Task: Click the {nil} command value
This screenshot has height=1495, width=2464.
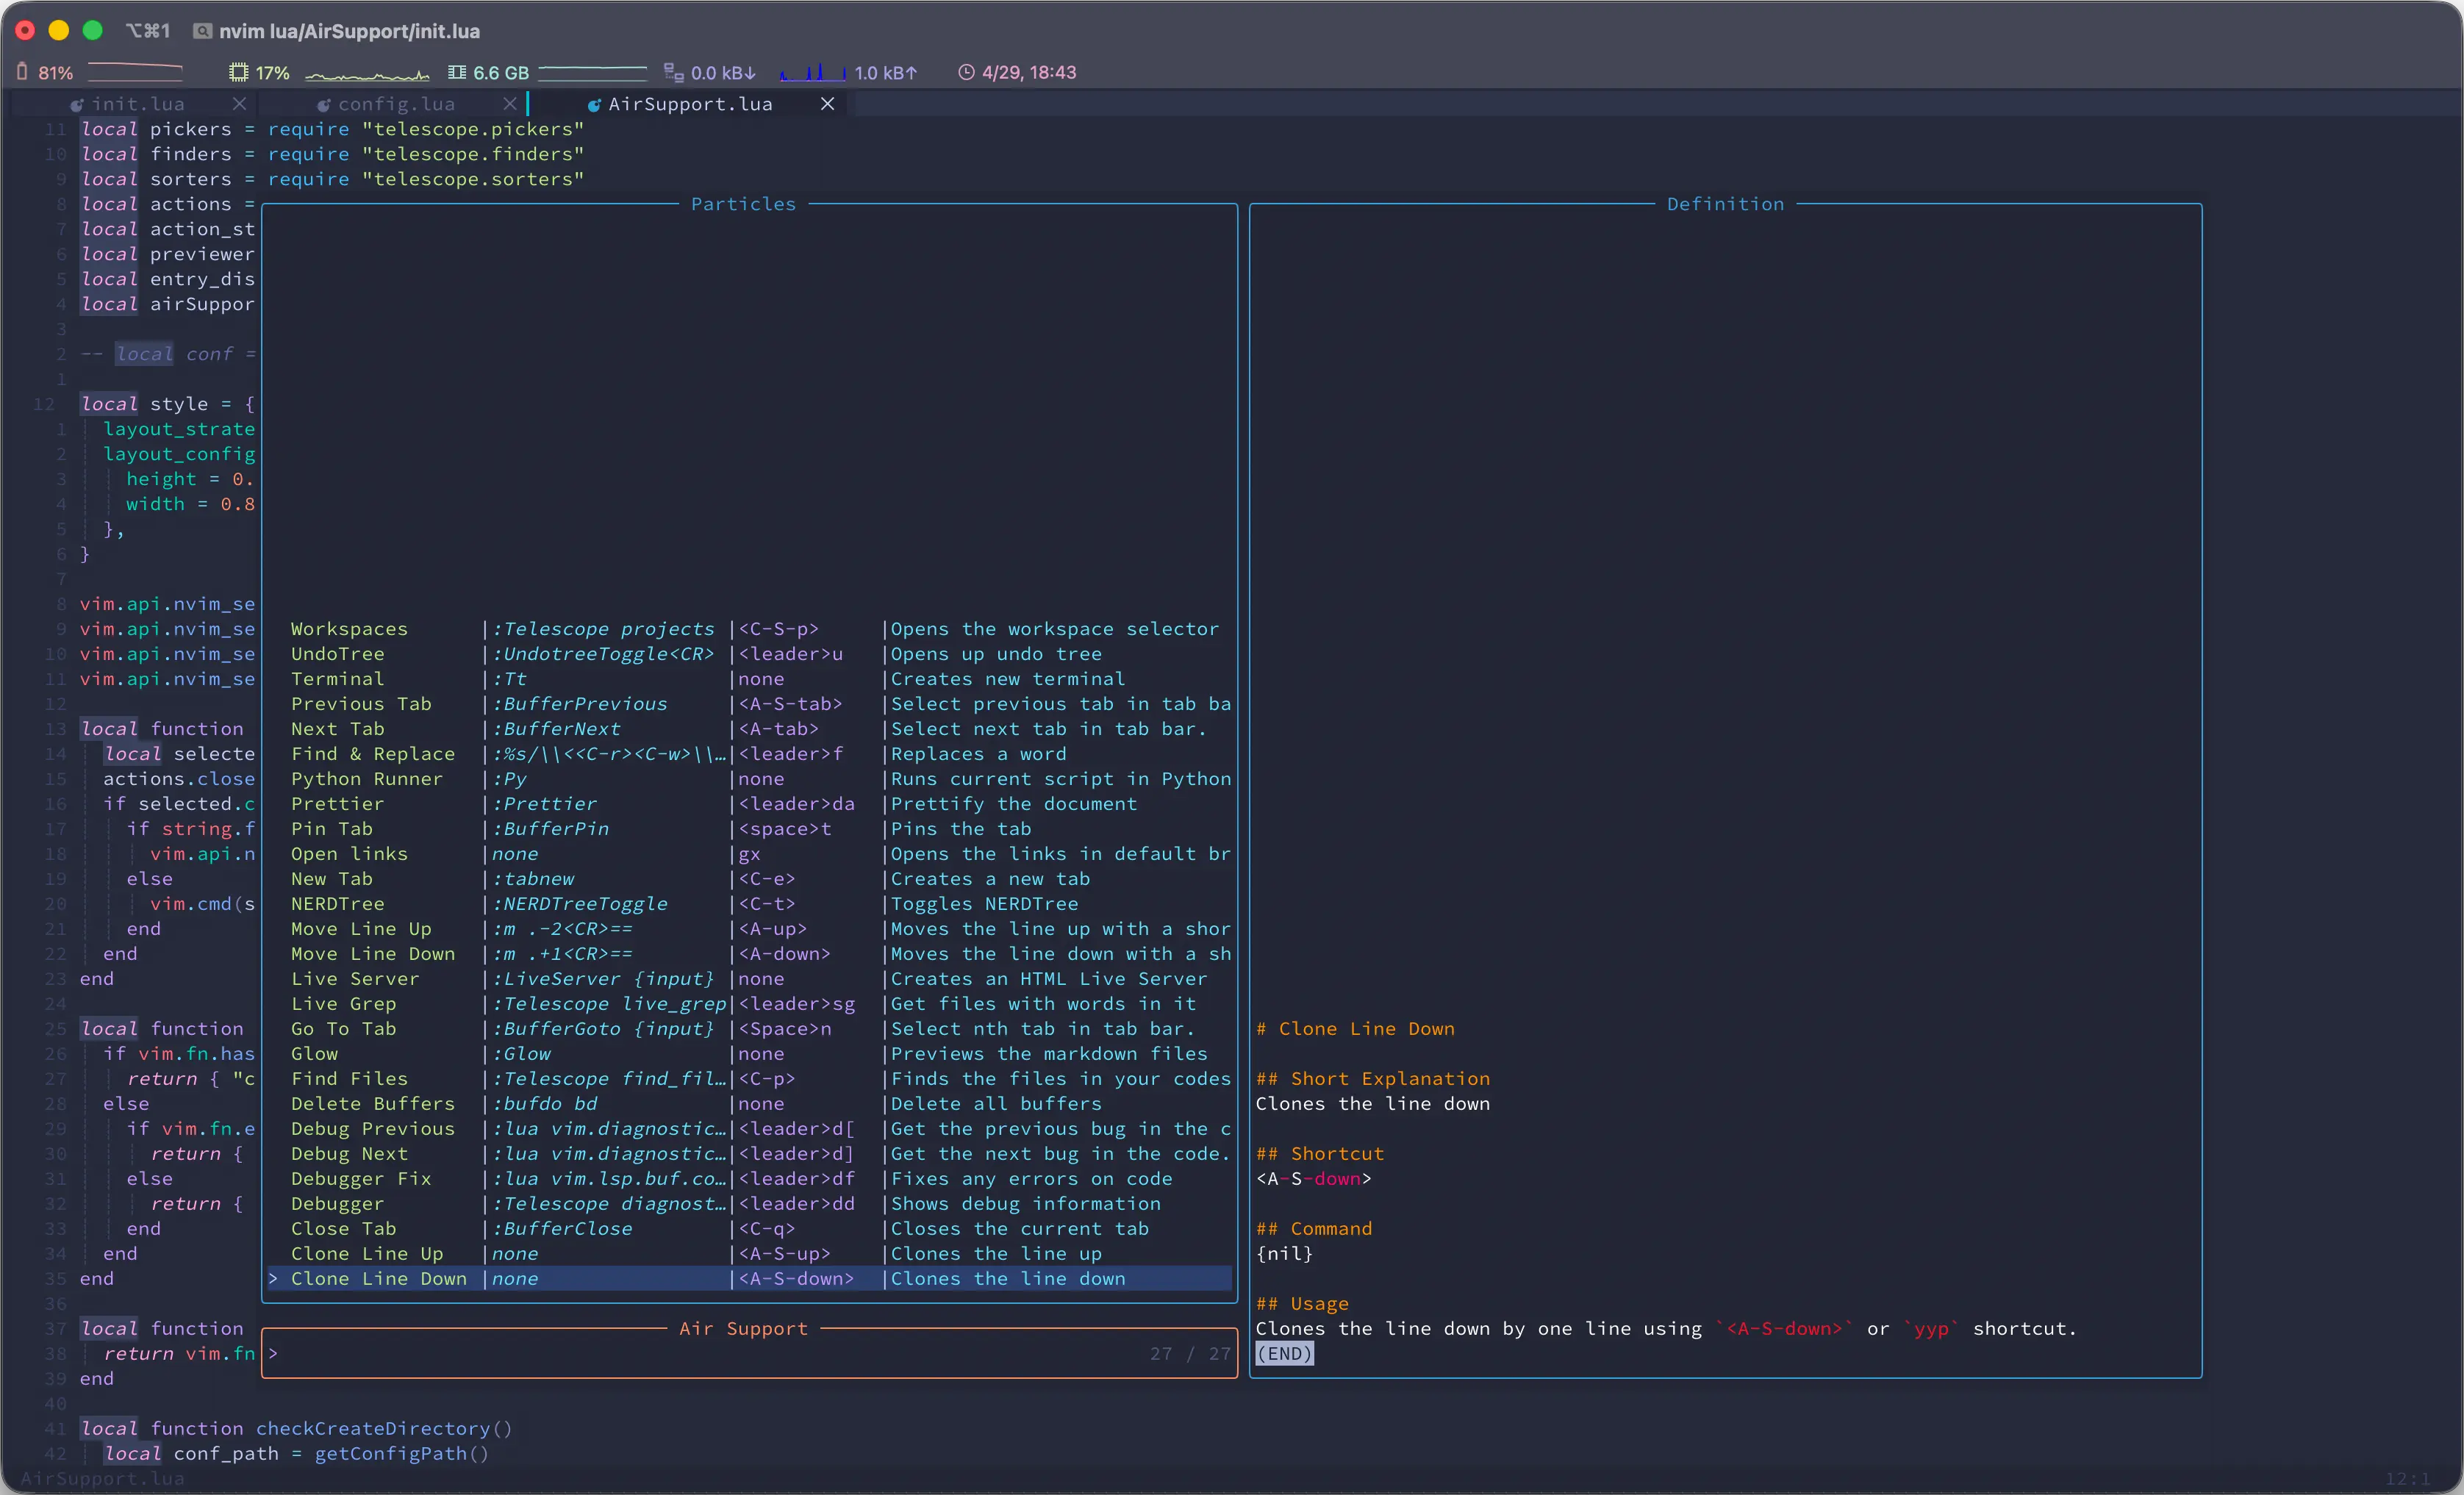Action: [x=1284, y=1254]
